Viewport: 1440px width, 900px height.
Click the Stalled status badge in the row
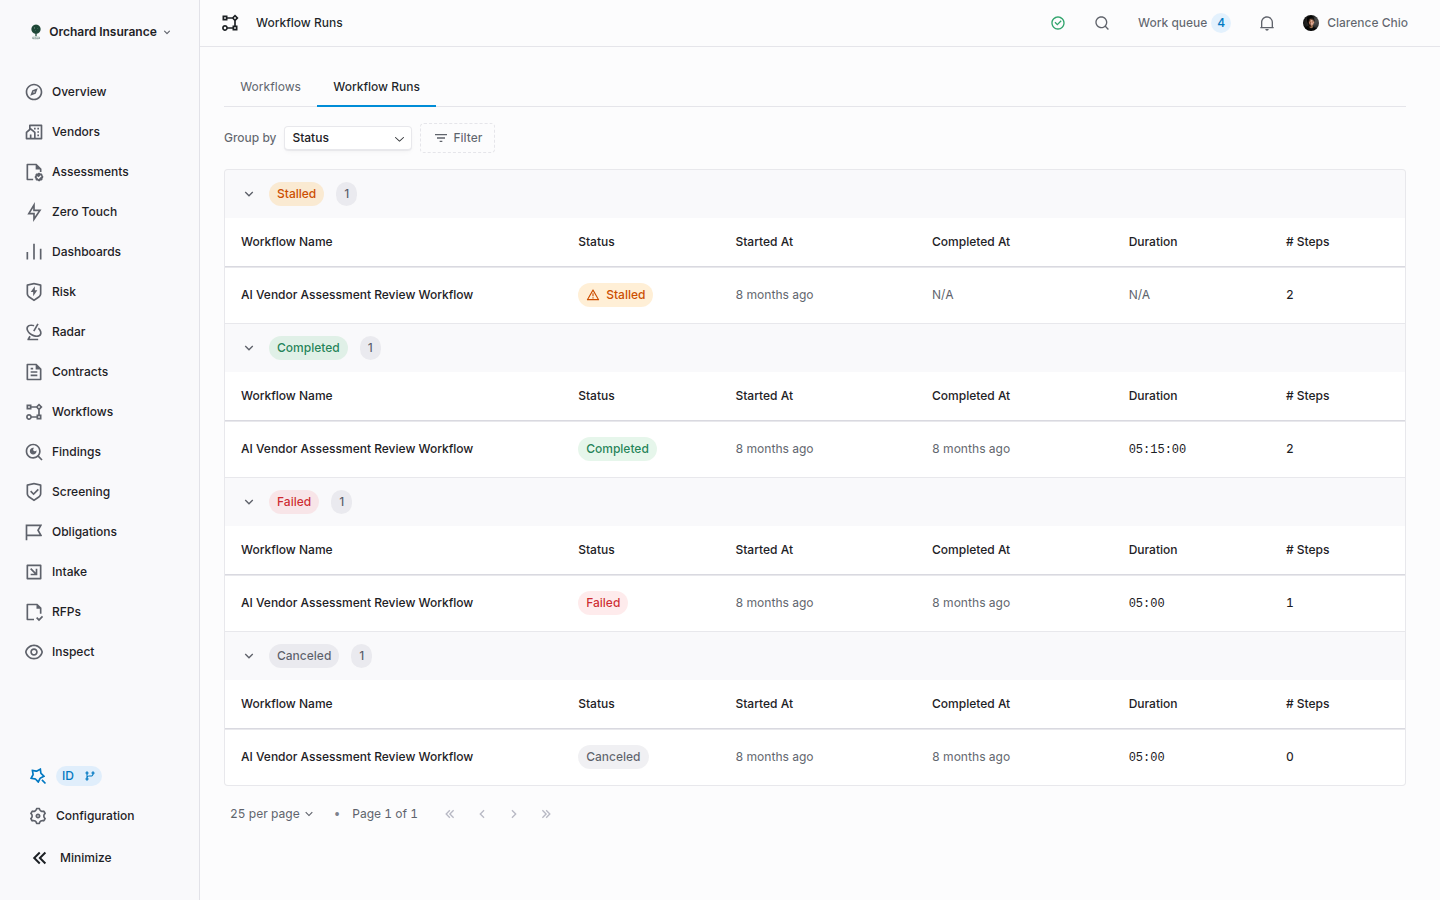tap(615, 295)
